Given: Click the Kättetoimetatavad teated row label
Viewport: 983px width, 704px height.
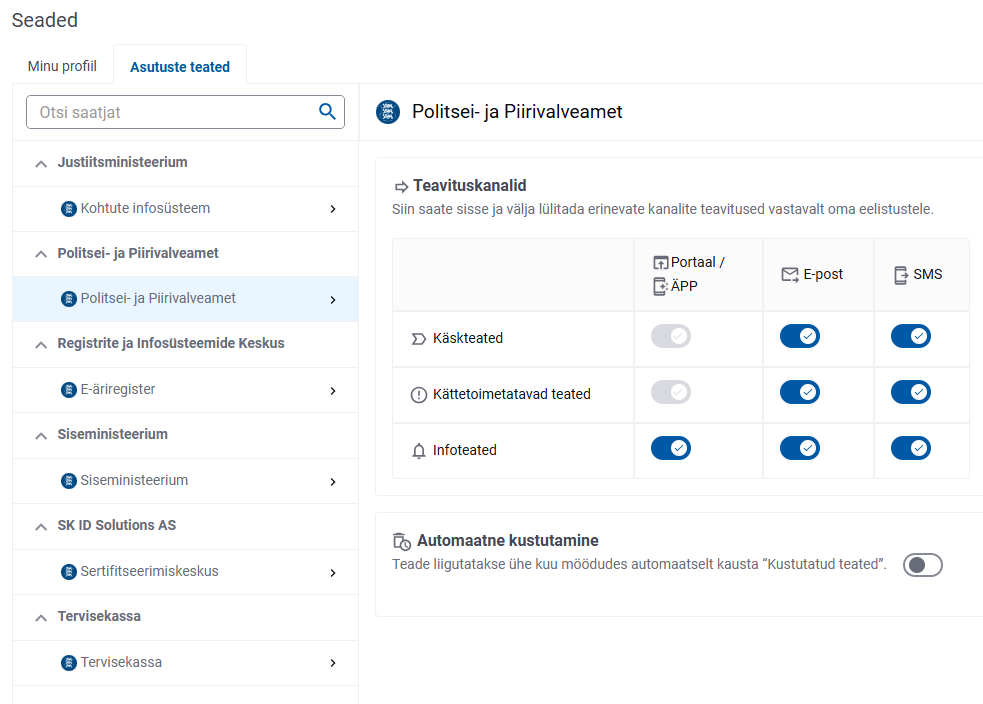Looking at the screenshot, I should [512, 394].
